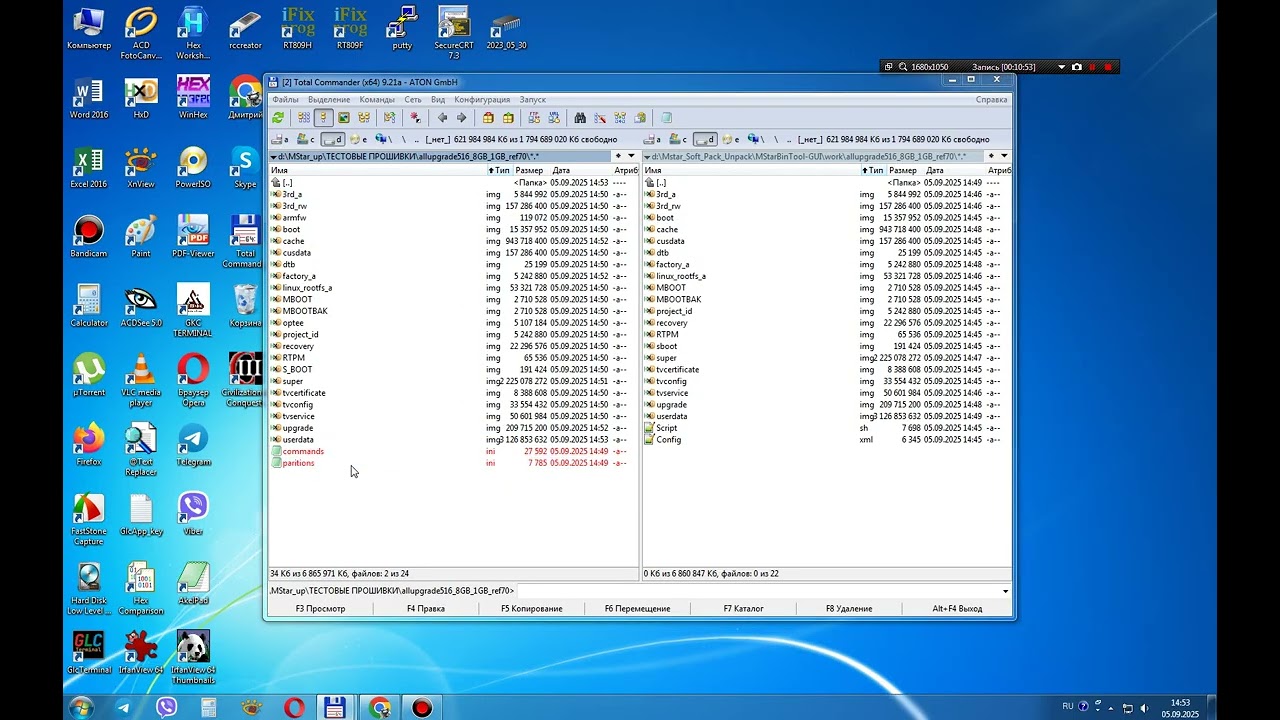The image size is (1280, 720).
Task: Click F4 Правка button
Action: click(x=426, y=608)
